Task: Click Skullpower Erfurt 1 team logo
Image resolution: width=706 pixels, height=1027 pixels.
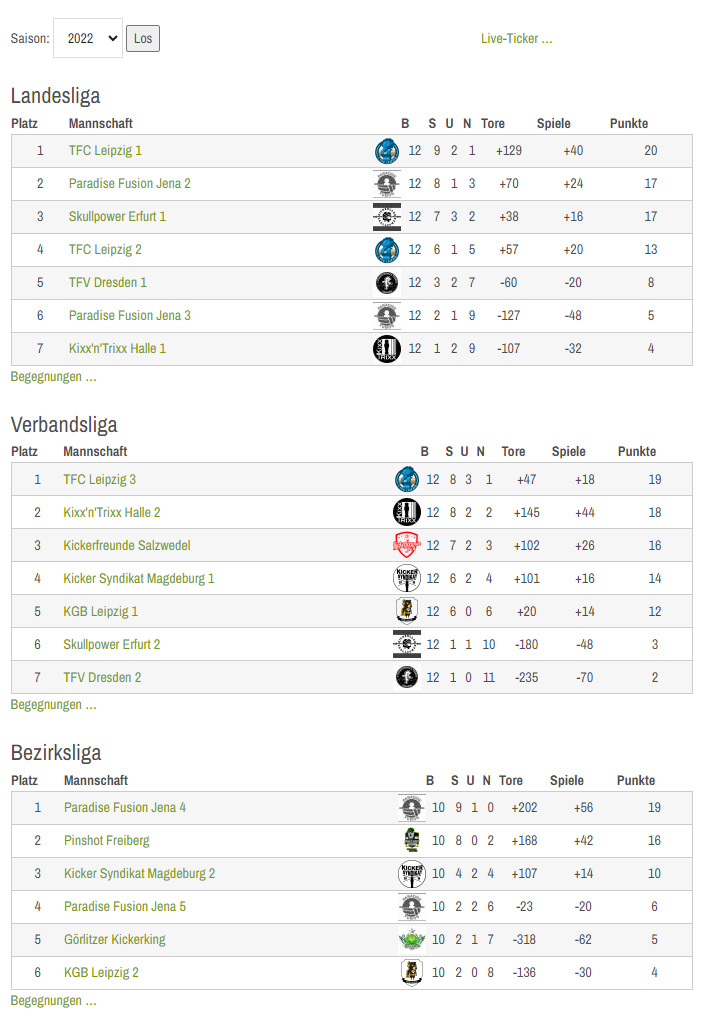Action: click(386, 217)
